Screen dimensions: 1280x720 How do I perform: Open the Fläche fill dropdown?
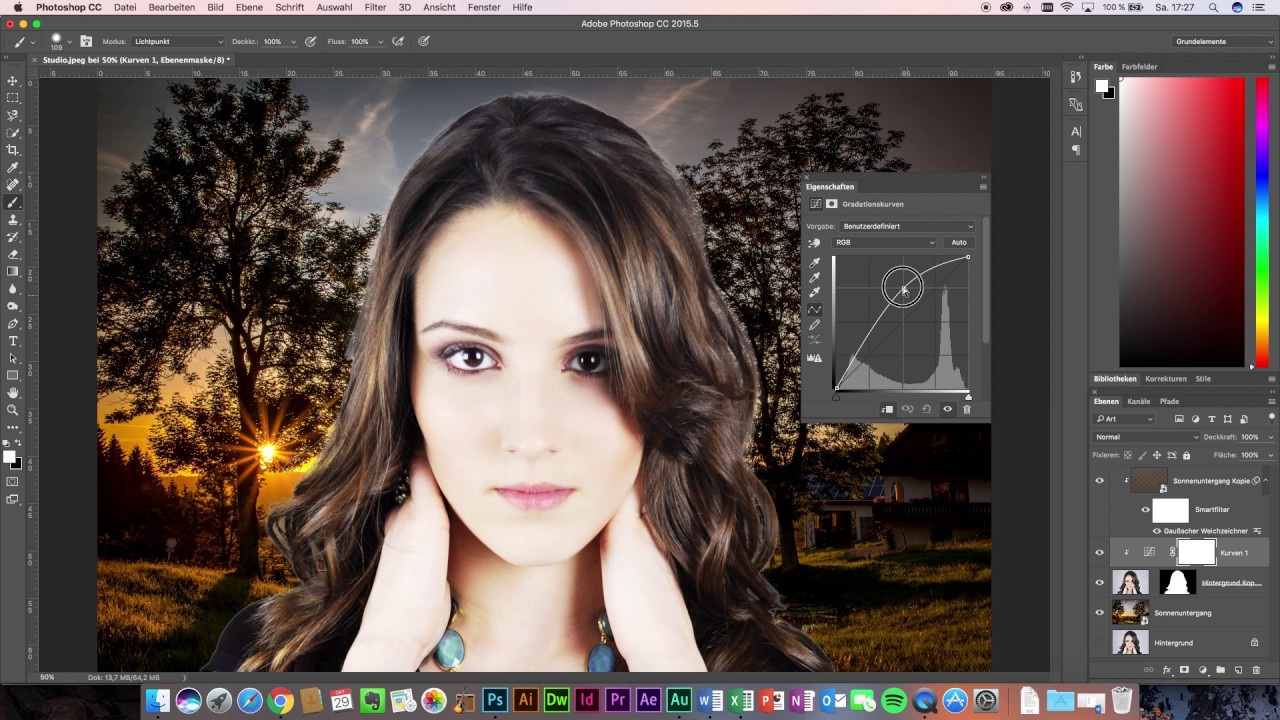coord(1270,455)
